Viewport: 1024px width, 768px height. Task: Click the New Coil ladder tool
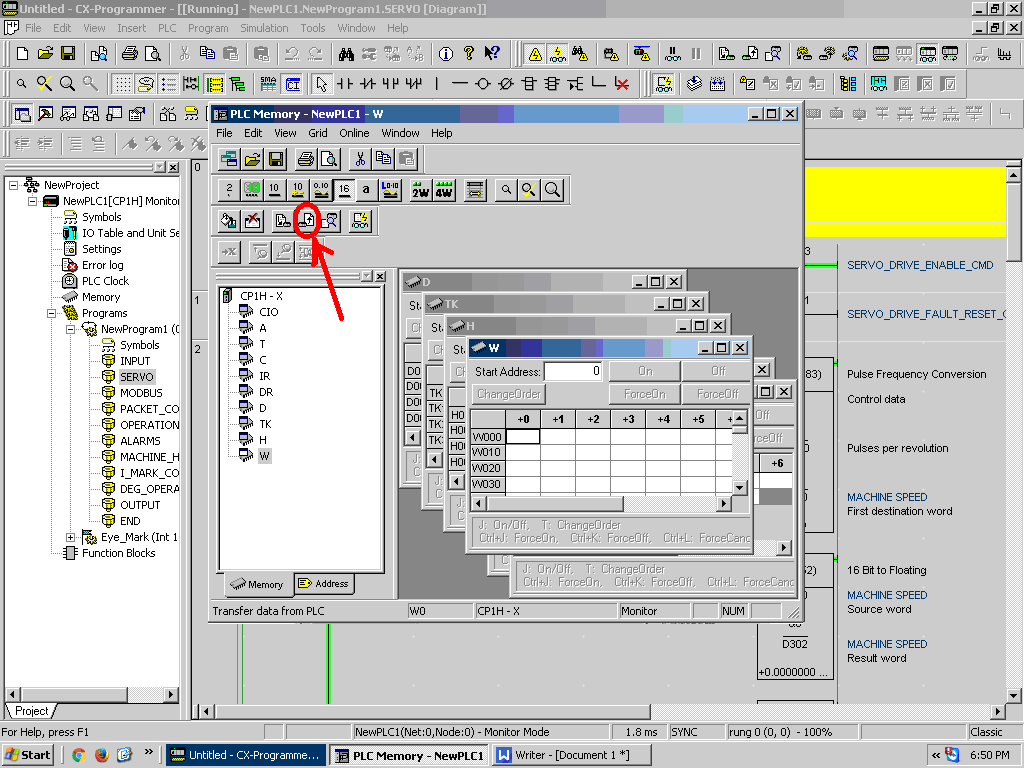tap(483, 84)
